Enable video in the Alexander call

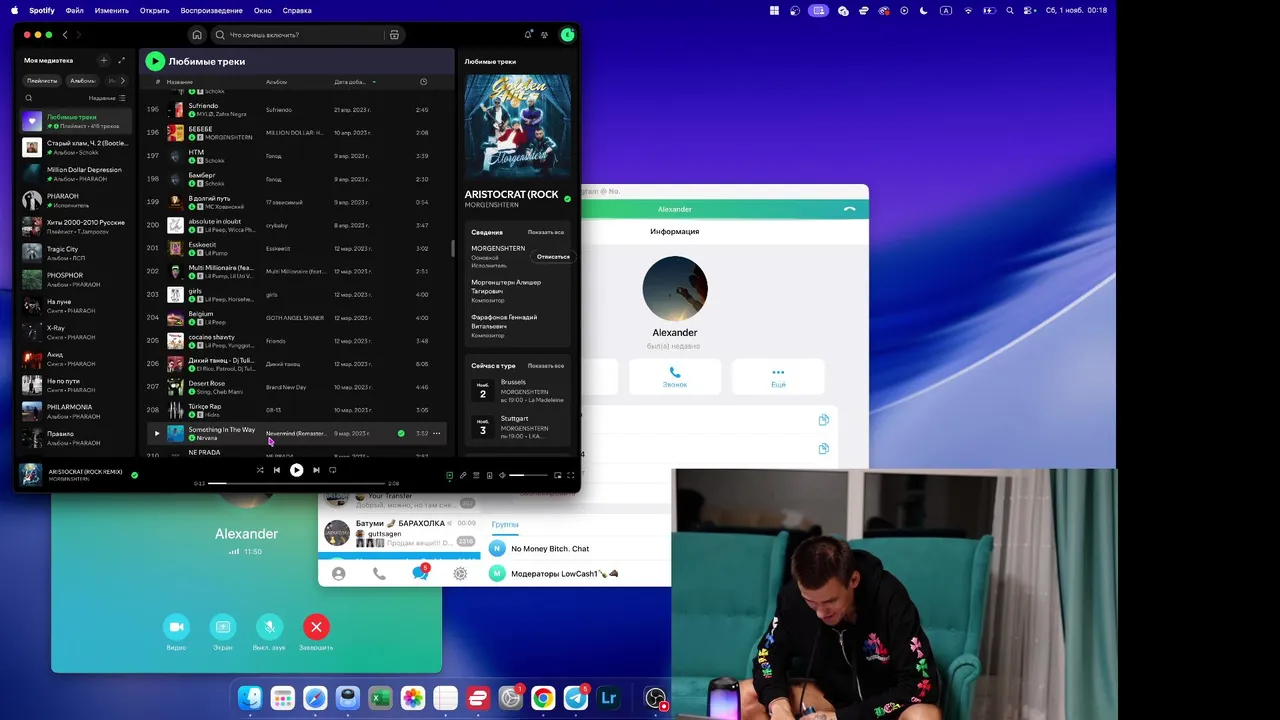coord(176,627)
